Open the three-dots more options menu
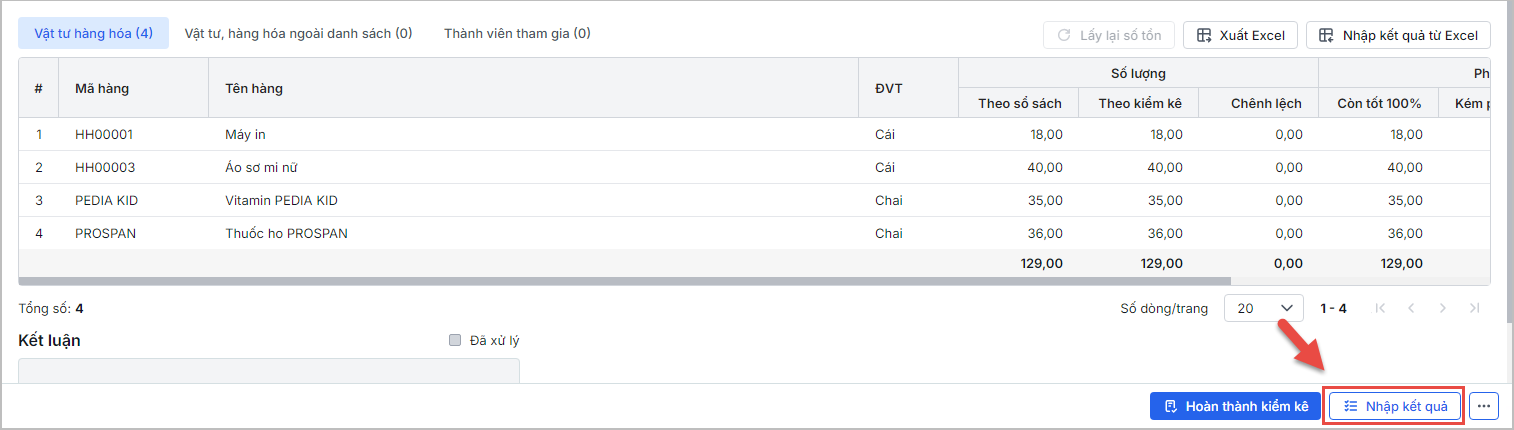The image size is (1514, 430). pos(1484,406)
